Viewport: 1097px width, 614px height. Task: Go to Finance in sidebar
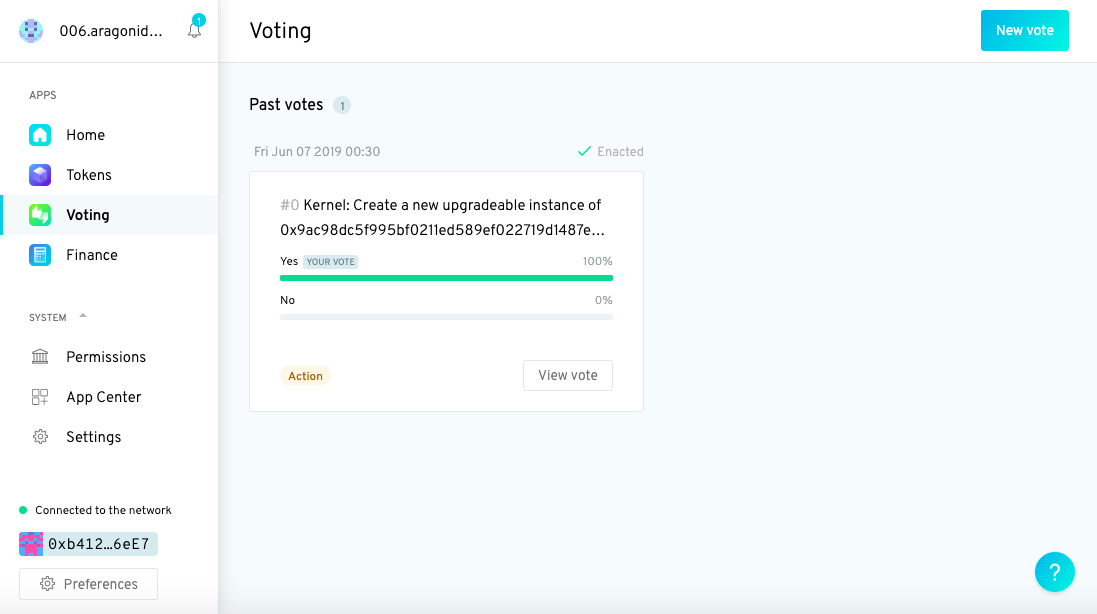(92, 255)
